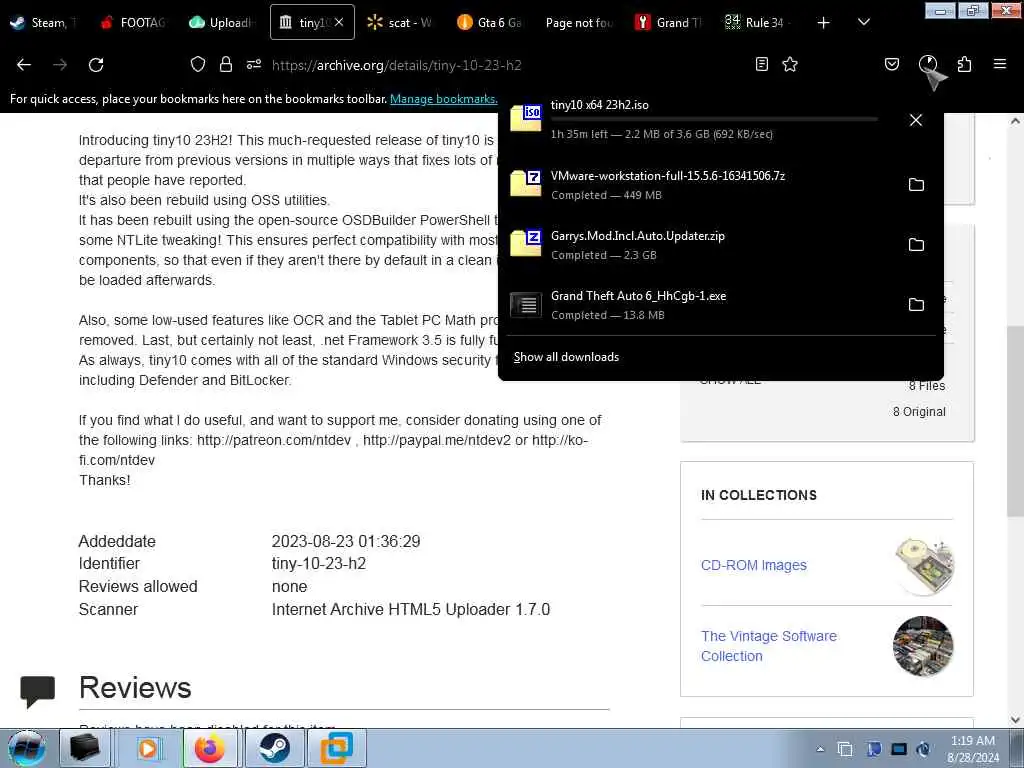Click the page vertical scrollbar thumb
Screen dimensions: 1024x768
click(1015, 421)
